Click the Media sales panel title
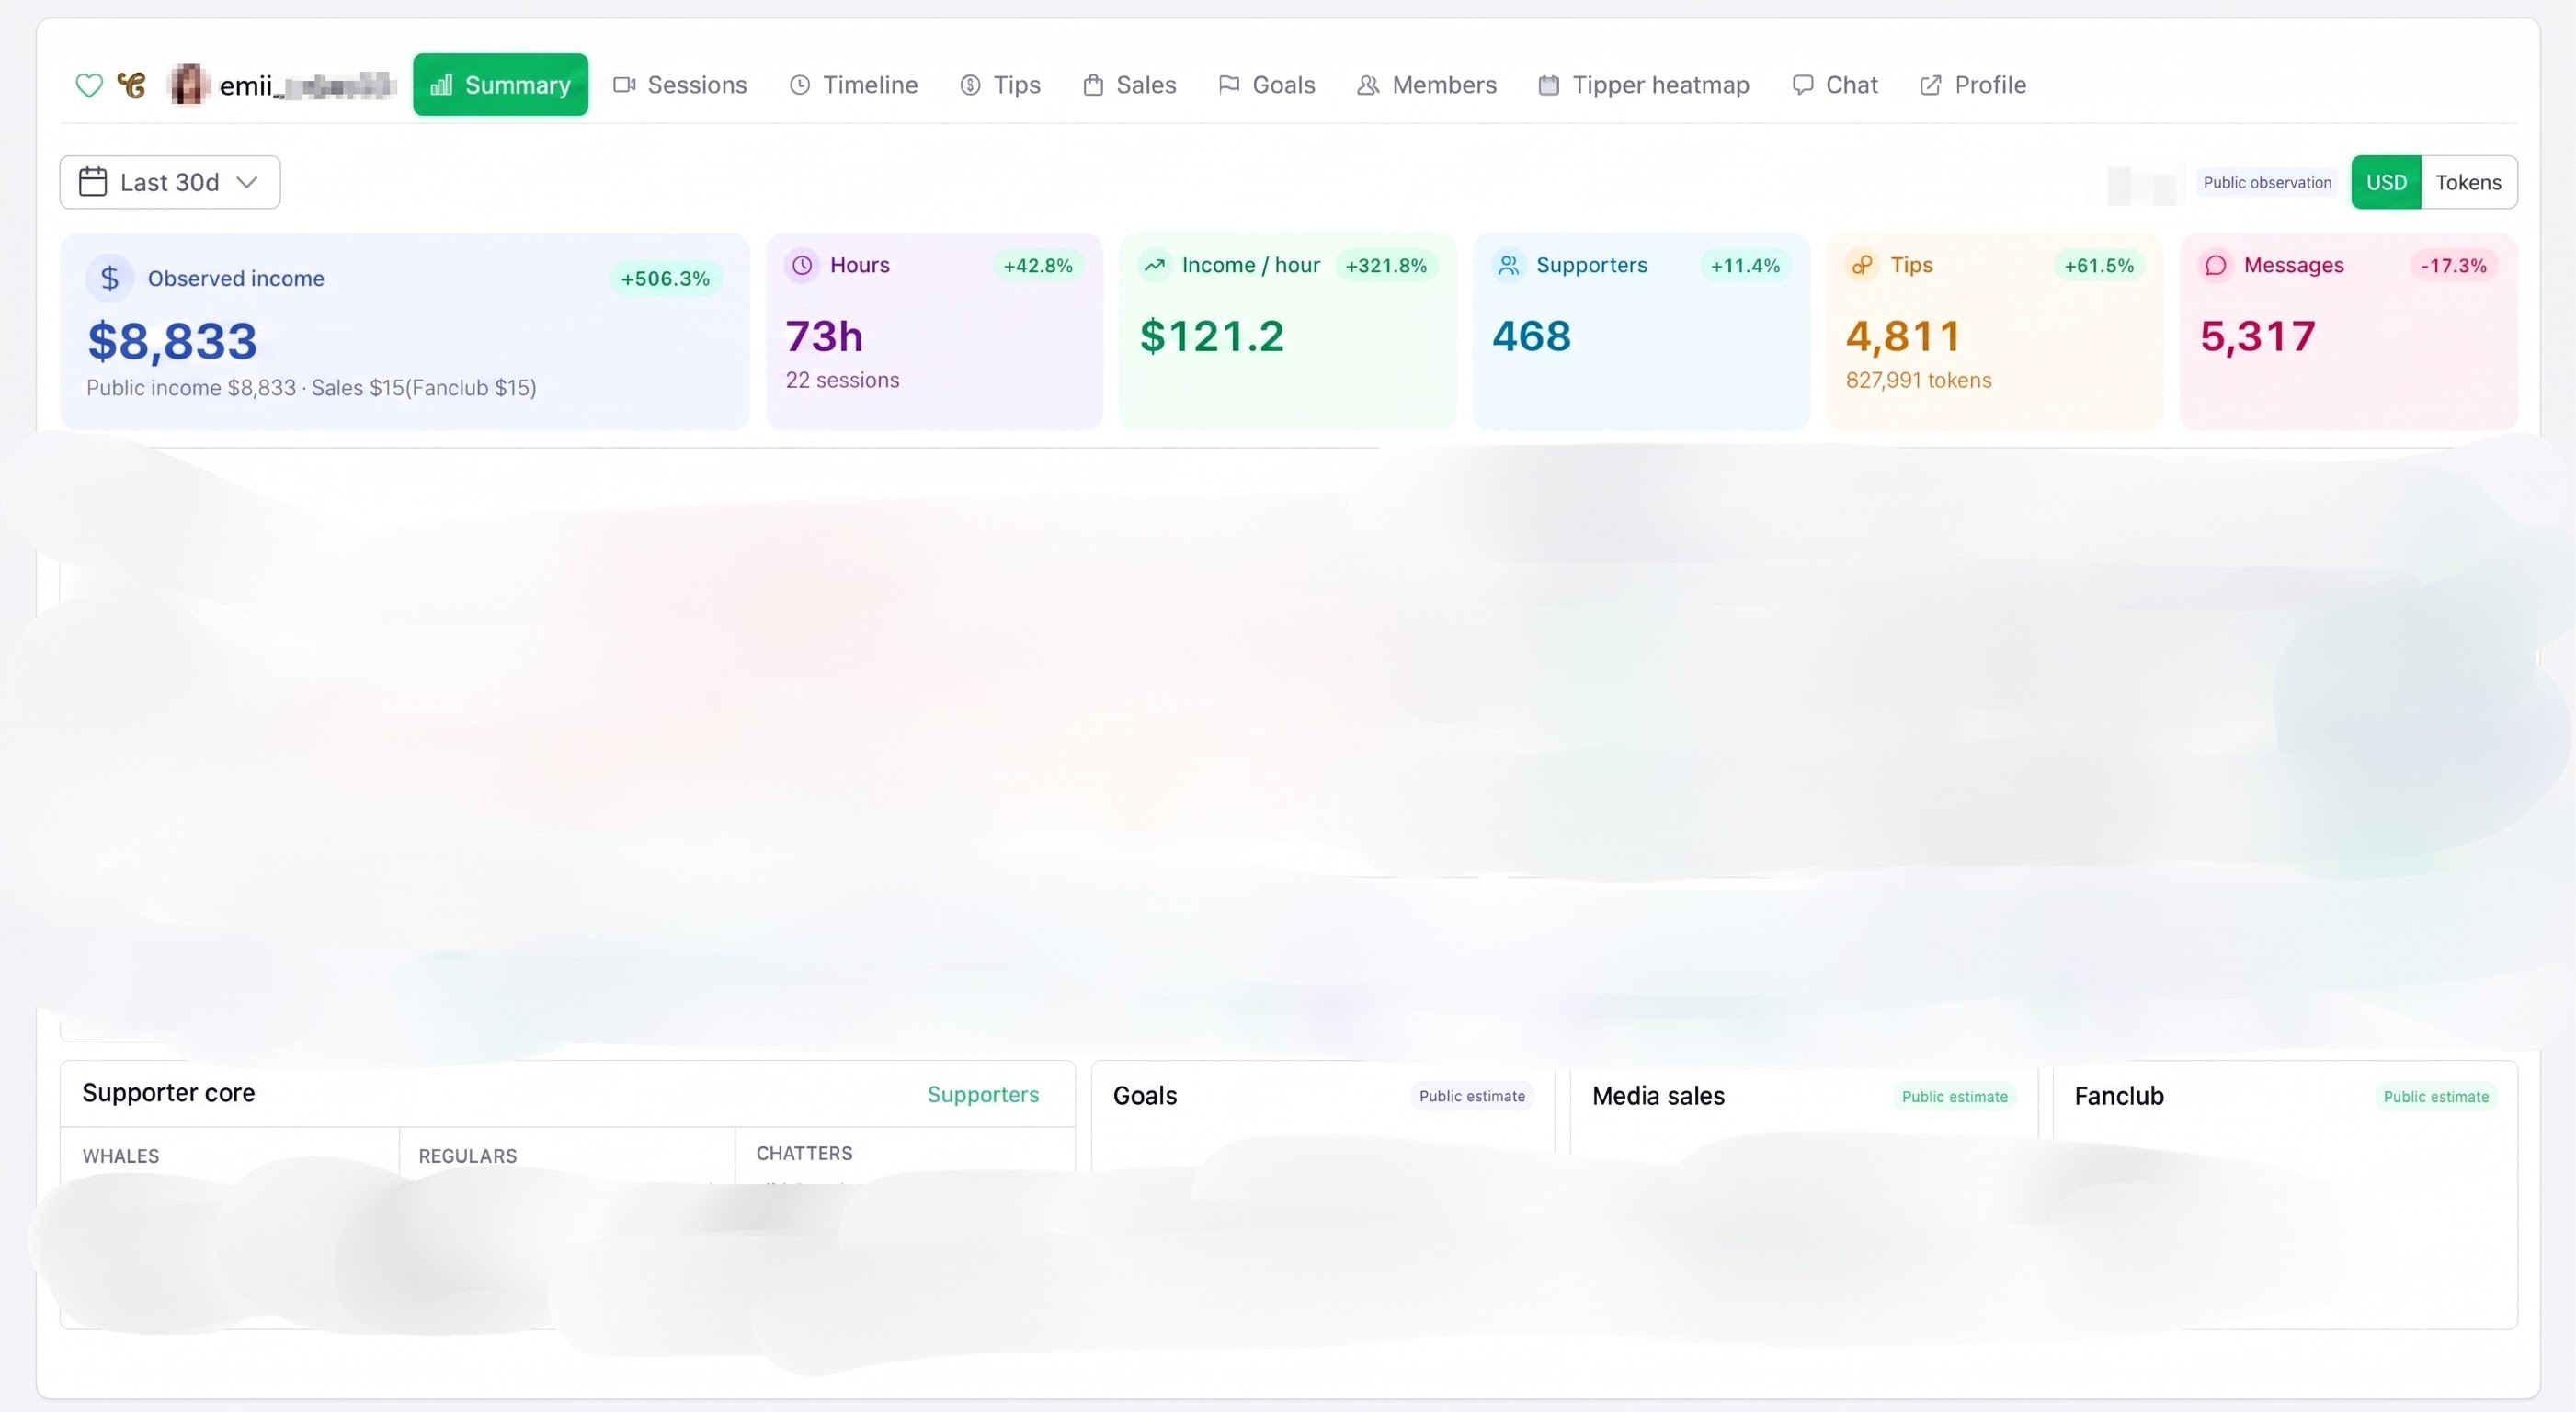Viewport: 2576px width, 1412px height. [1658, 1096]
